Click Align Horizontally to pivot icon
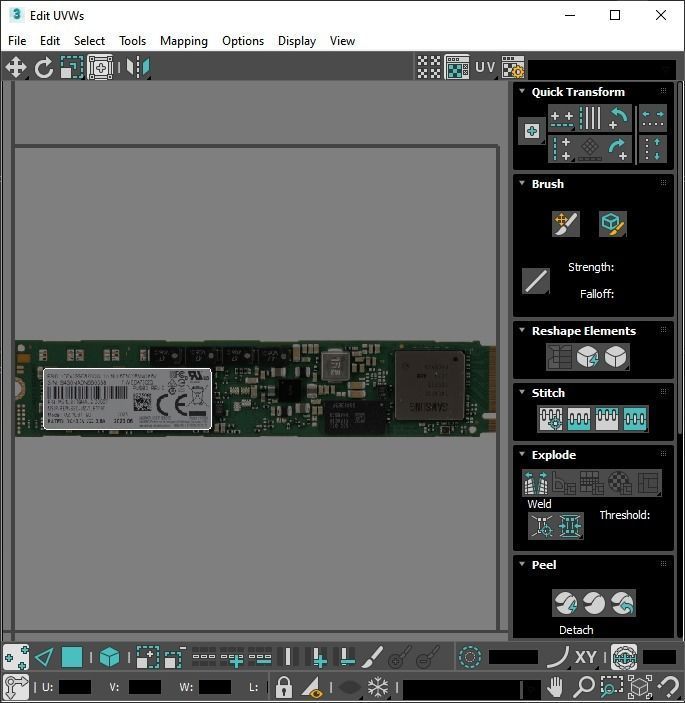Viewport: 685px width, 703px height. 562,118
